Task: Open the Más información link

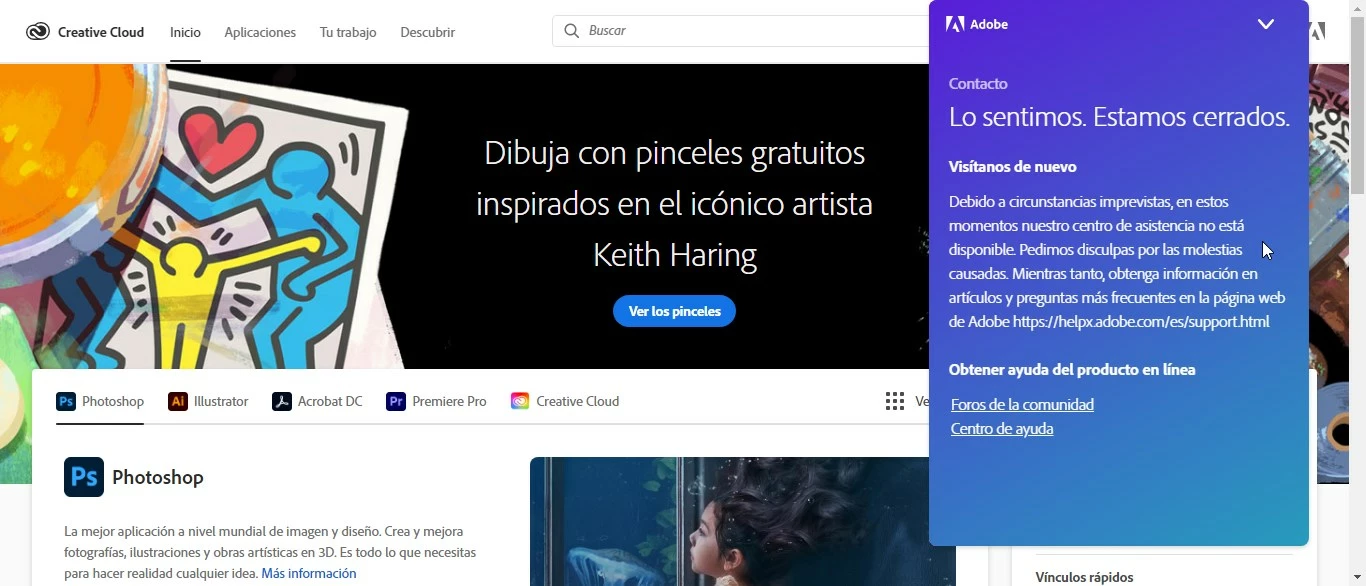Action: click(309, 573)
